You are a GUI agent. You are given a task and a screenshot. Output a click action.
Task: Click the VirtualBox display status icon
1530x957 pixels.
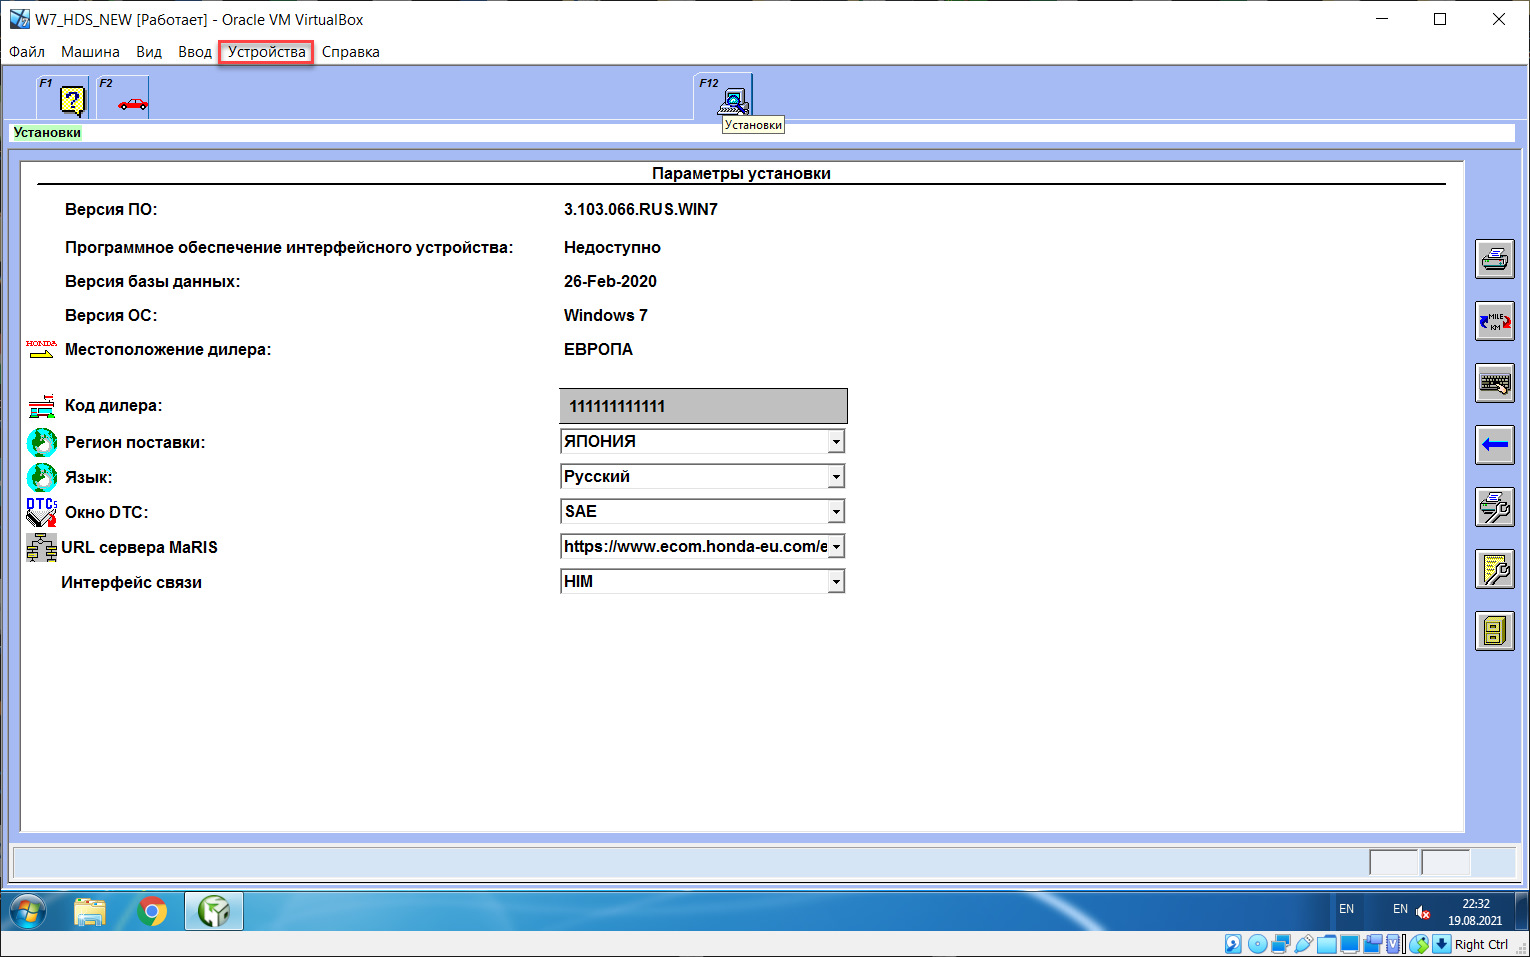(1350, 944)
